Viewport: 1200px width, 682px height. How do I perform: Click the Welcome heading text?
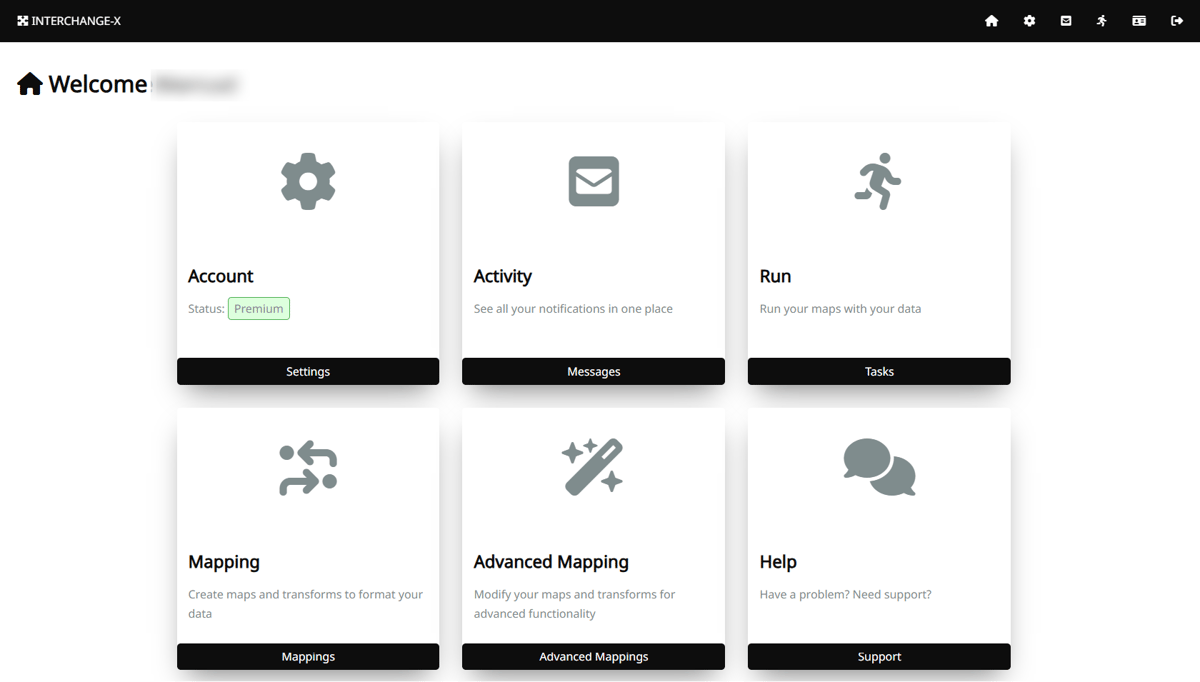[x=98, y=84]
